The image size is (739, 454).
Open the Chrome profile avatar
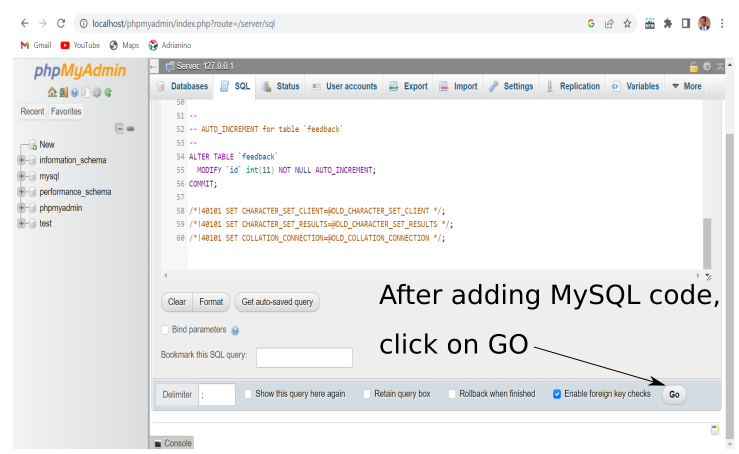pos(704,23)
